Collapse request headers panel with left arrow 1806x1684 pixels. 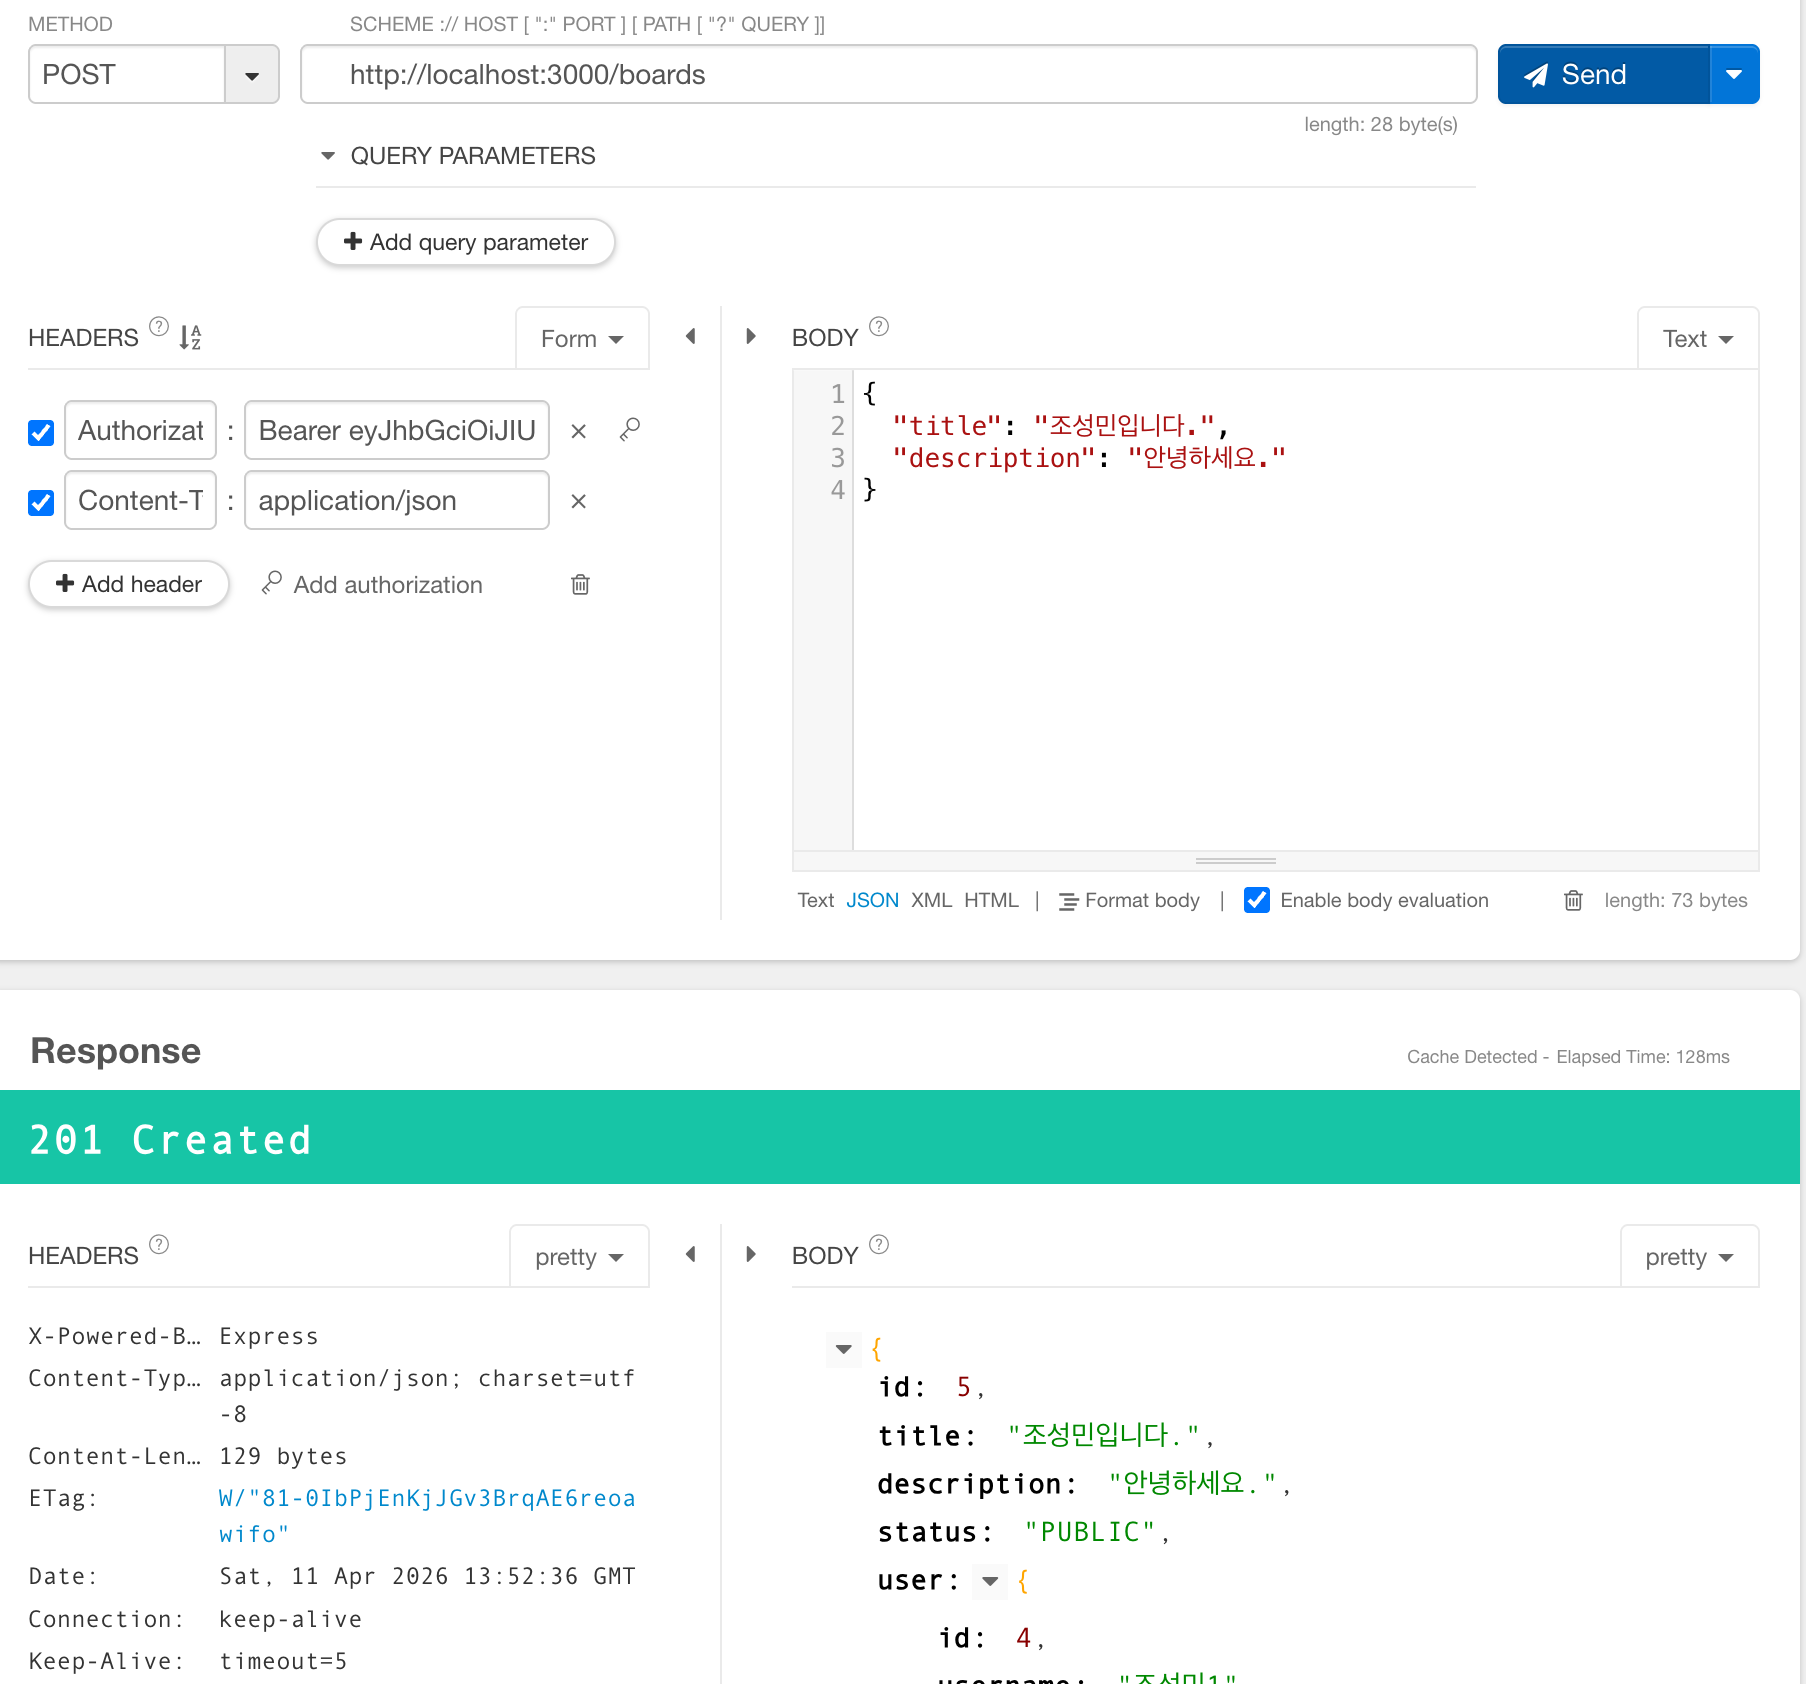click(x=690, y=337)
